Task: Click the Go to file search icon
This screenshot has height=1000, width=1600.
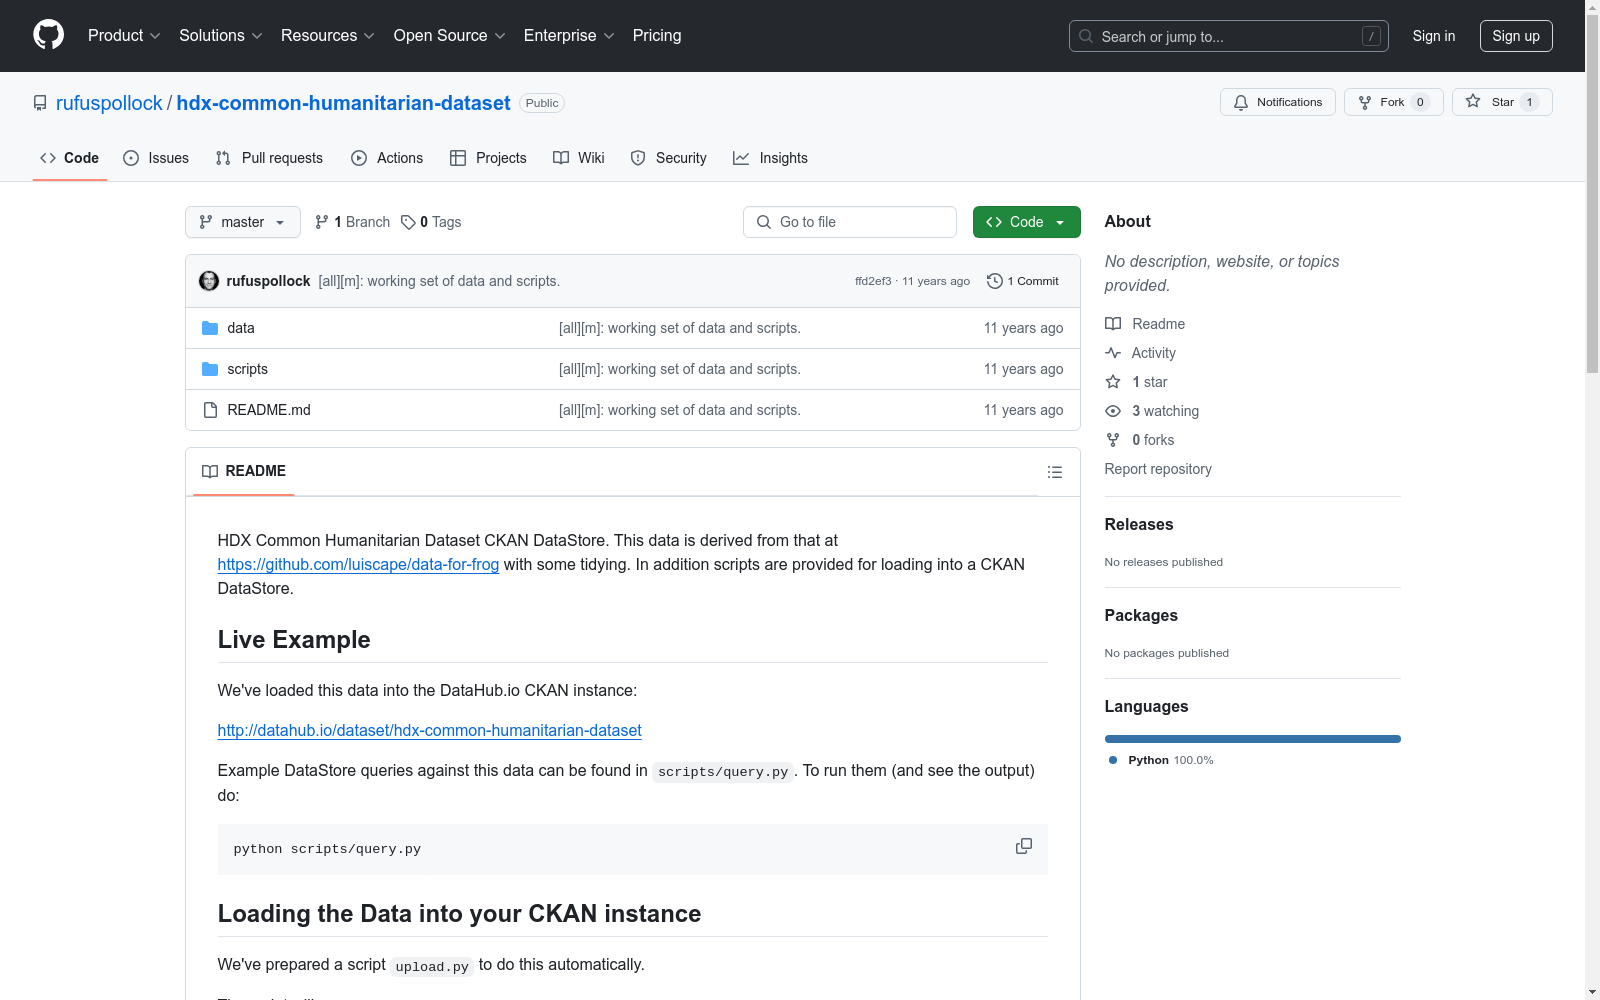Action: tap(764, 222)
